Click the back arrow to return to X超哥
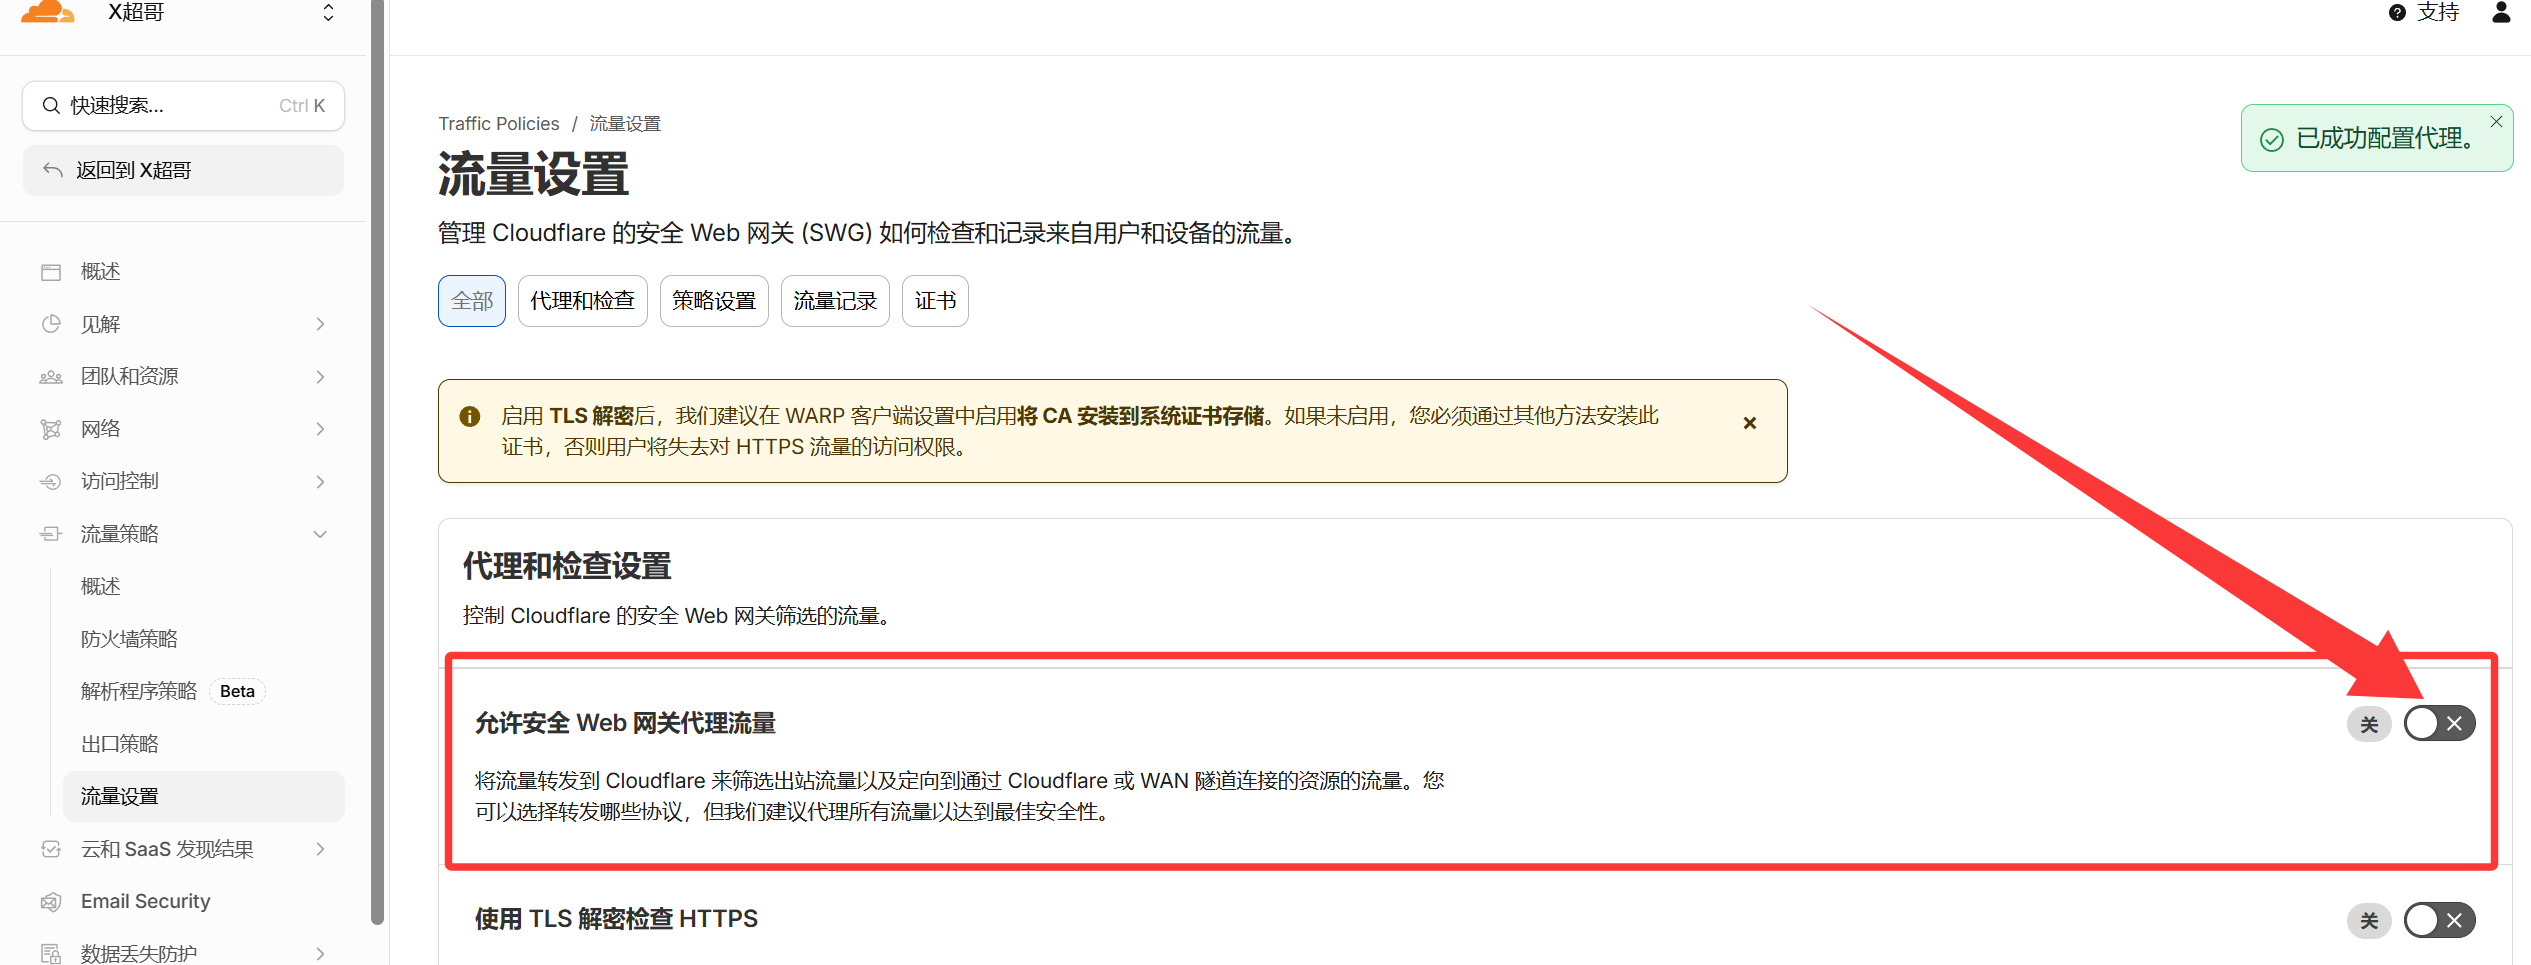 click(54, 171)
